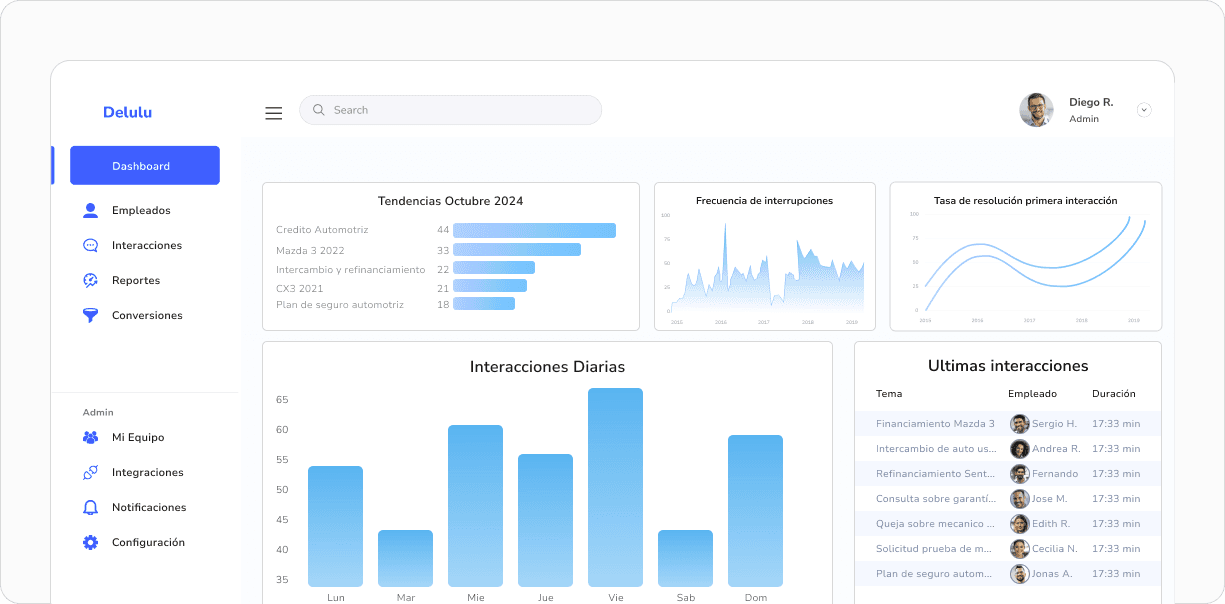1225x604 pixels.
Task: Click the Plan de seguro automotriz bar
Action: point(484,304)
